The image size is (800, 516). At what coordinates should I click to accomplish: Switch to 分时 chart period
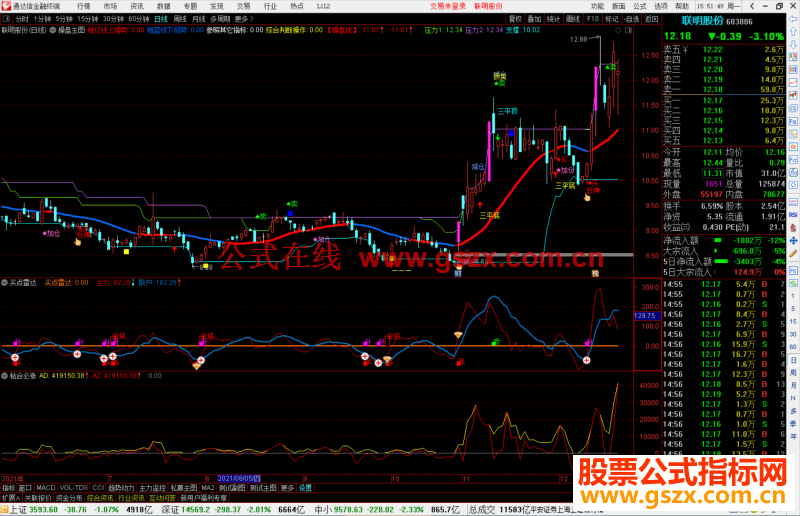(22, 19)
